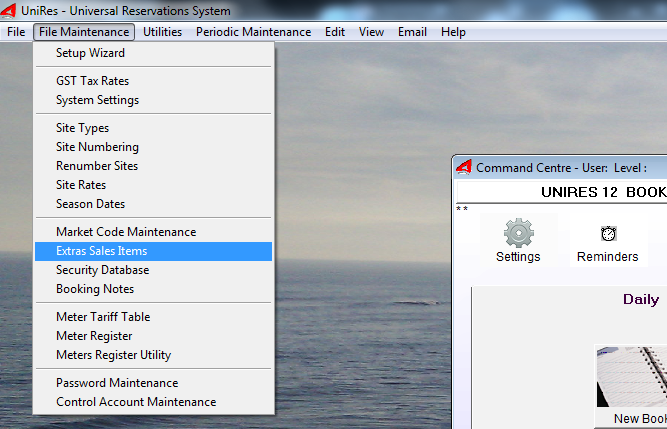Choose Password Maintenance
667x429 pixels.
click(154, 383)
